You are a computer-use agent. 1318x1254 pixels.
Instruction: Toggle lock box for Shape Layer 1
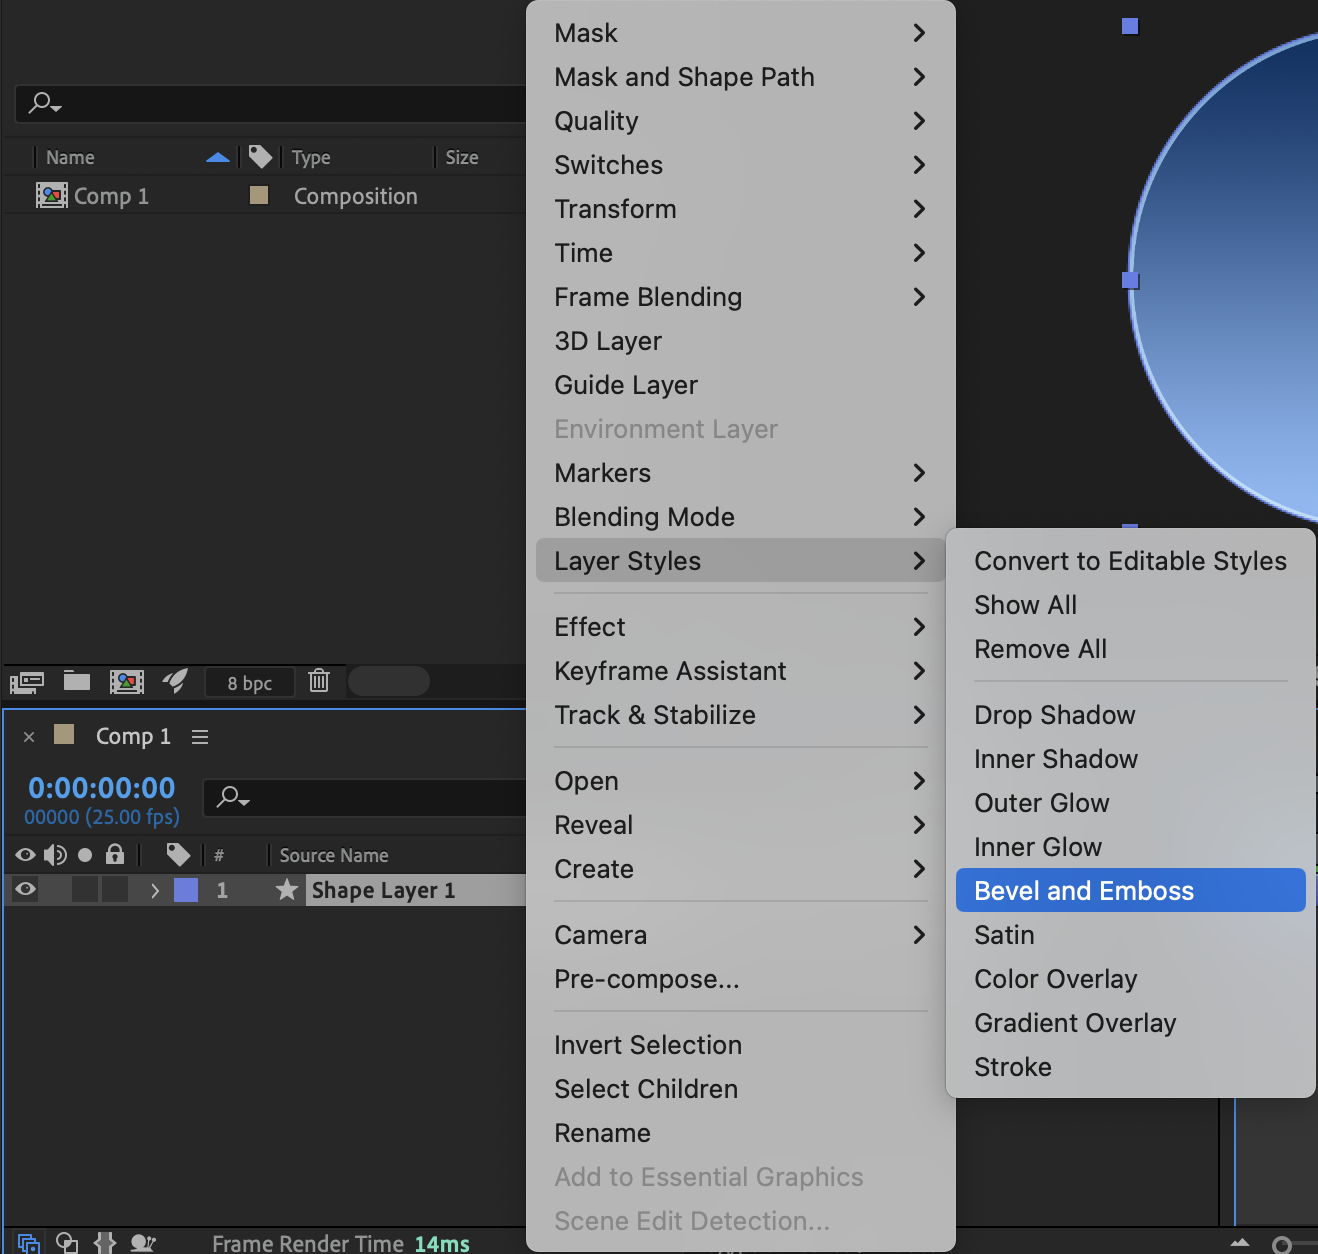pyautogui.click(x=115, y=889)
